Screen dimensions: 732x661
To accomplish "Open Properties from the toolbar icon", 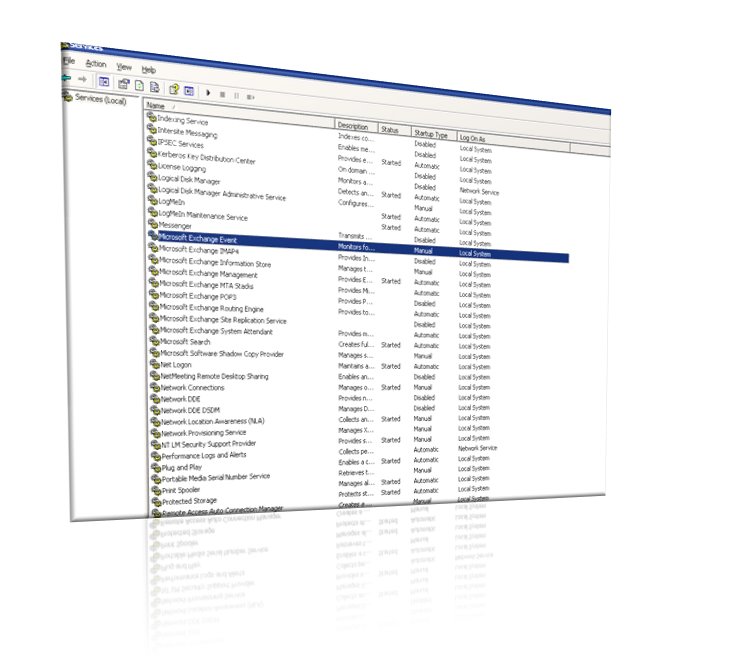I will (123, 84).
